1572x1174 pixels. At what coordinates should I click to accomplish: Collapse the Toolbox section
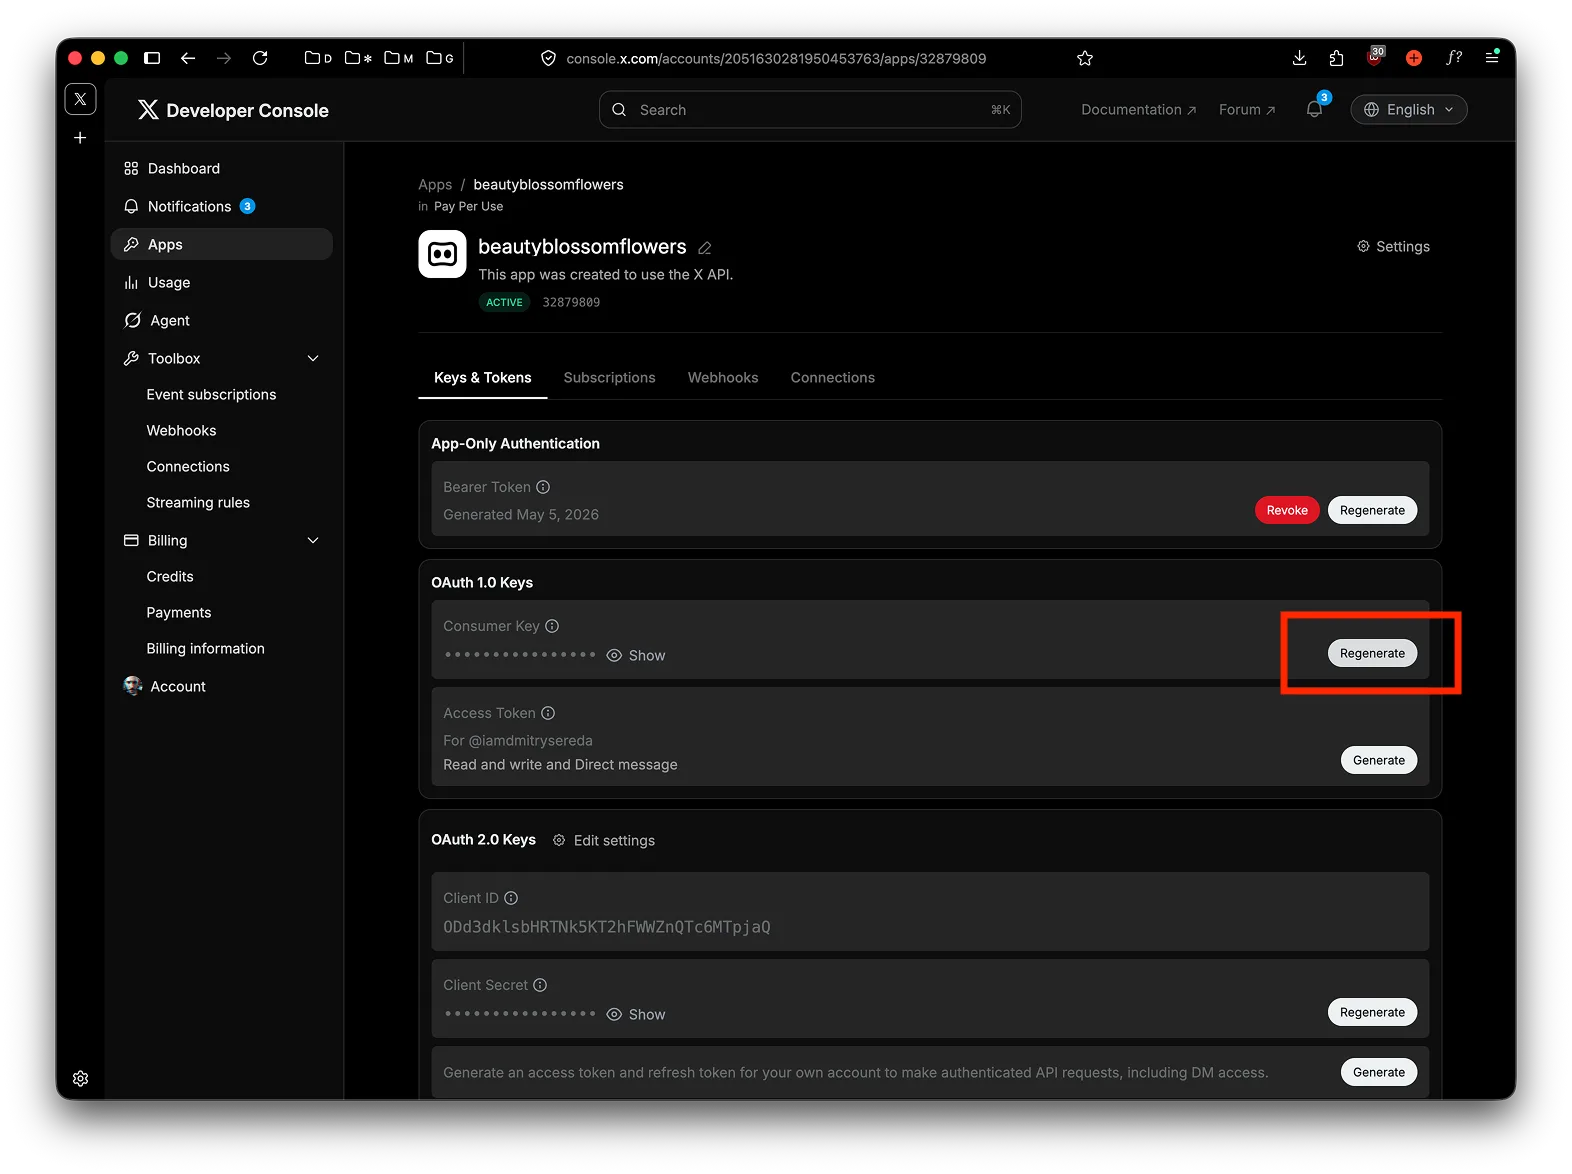point(313,358)
